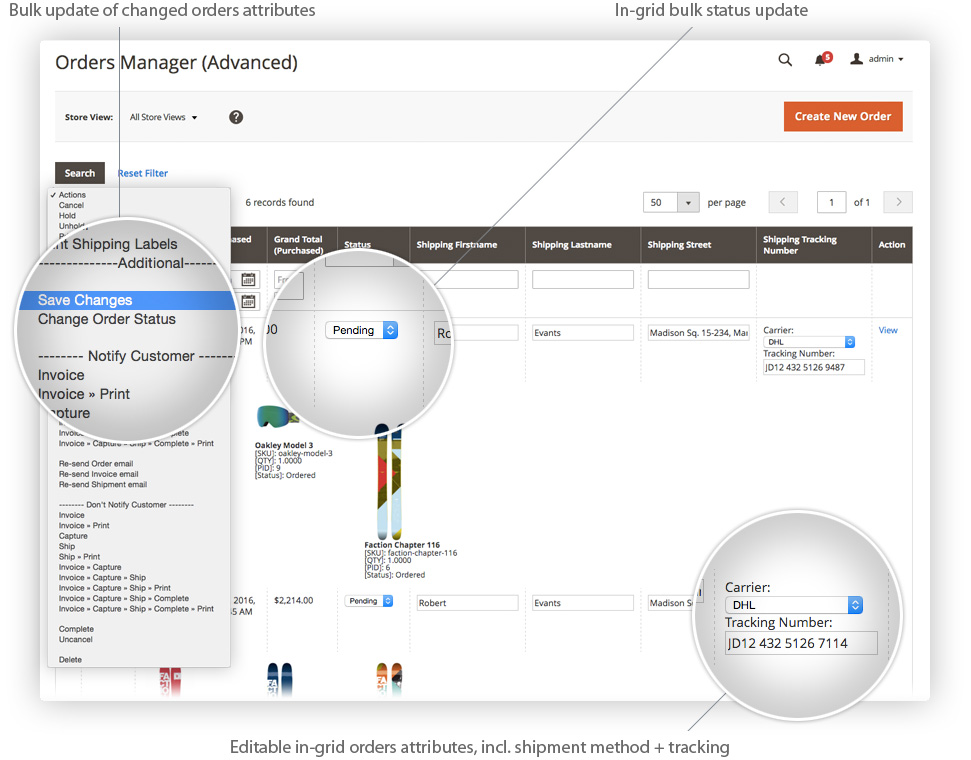The image size is (971, 760).
Task: Click the Reset Filter link
Action: pos(143,173)
